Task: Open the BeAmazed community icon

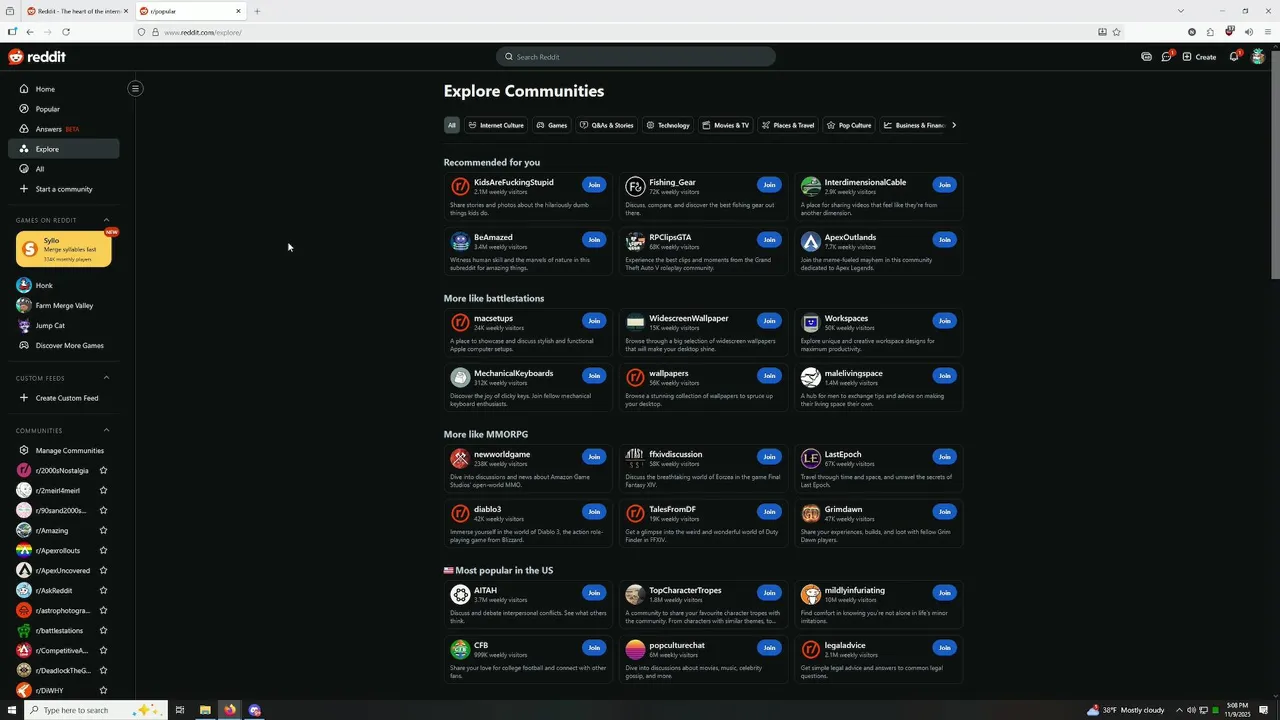Action: (460, 241)
